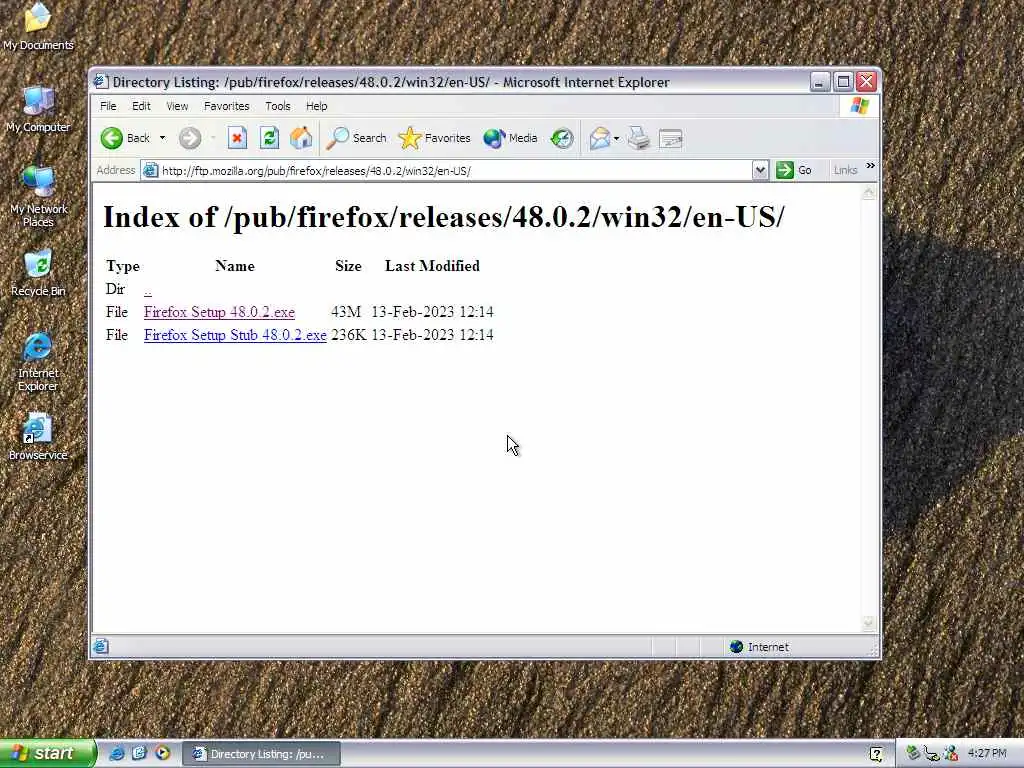
Task: Select the 43M size text
Action: pyautogui.click(x=346, y=312)
